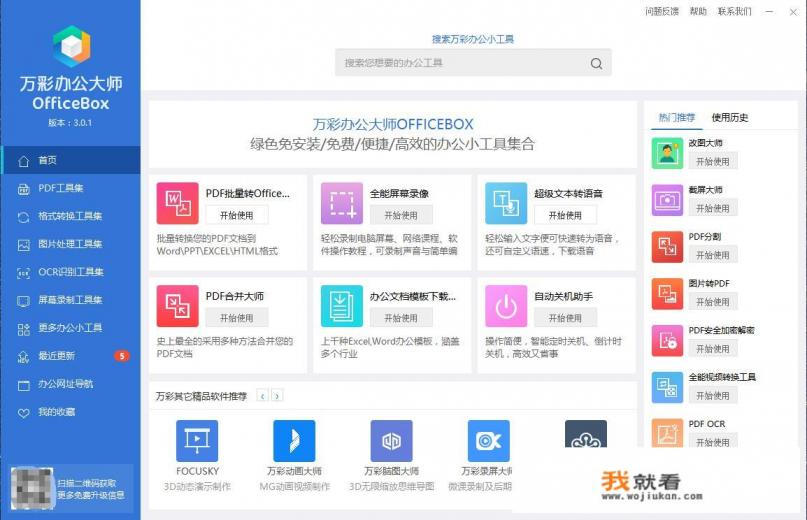Start using PDF批量转Office tool
Viewport: 807px width, 520px height.
[x=237, y=215]
